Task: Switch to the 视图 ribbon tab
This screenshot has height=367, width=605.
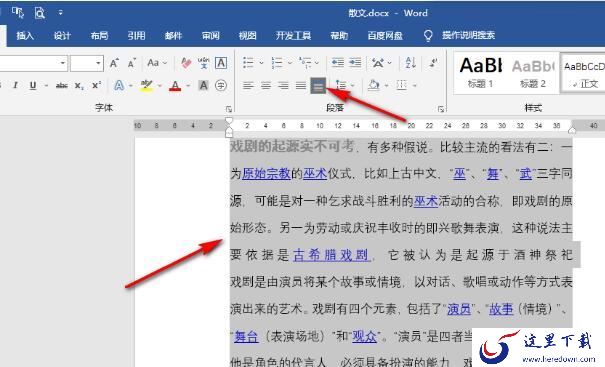Action: click(247, 36)
